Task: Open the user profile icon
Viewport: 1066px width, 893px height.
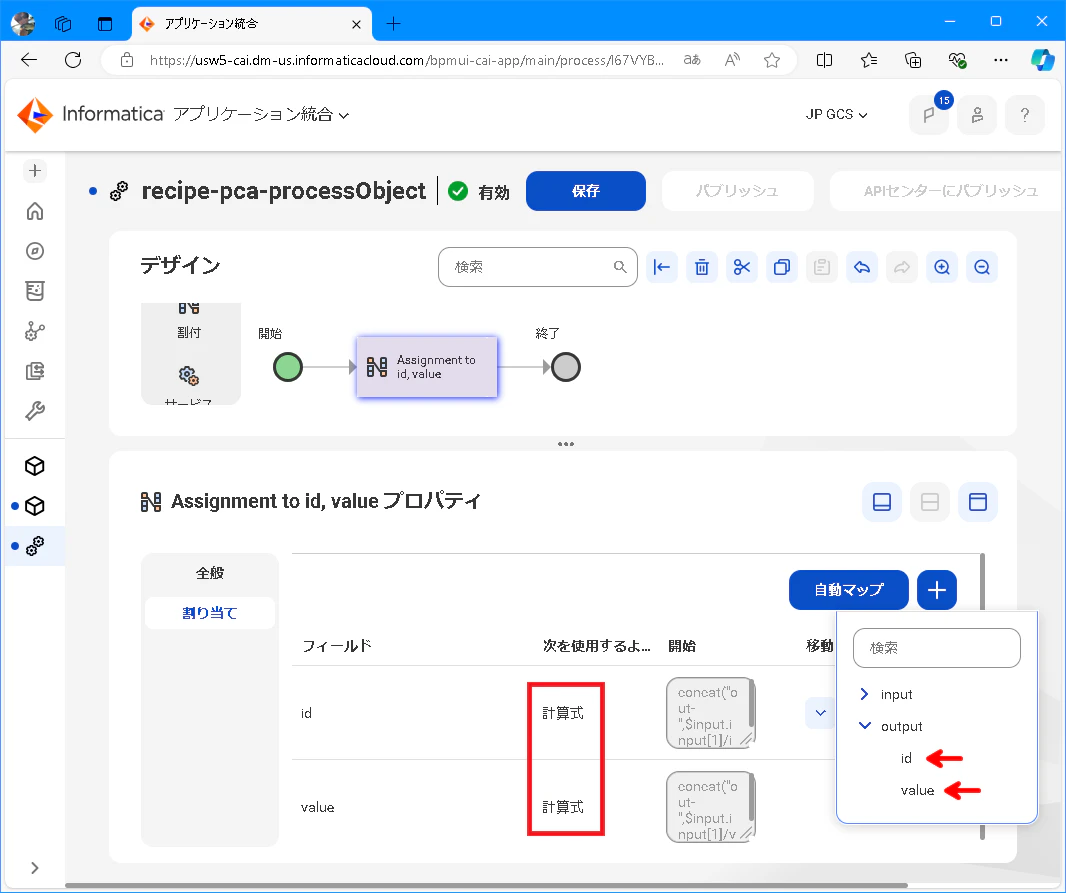Action: [977, 115]
